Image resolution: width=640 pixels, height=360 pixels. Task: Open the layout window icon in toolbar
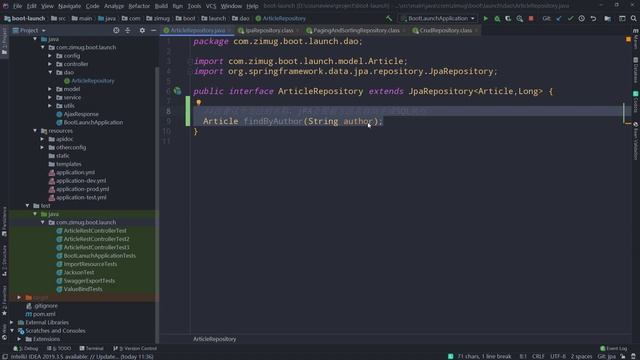pos(622,18)
